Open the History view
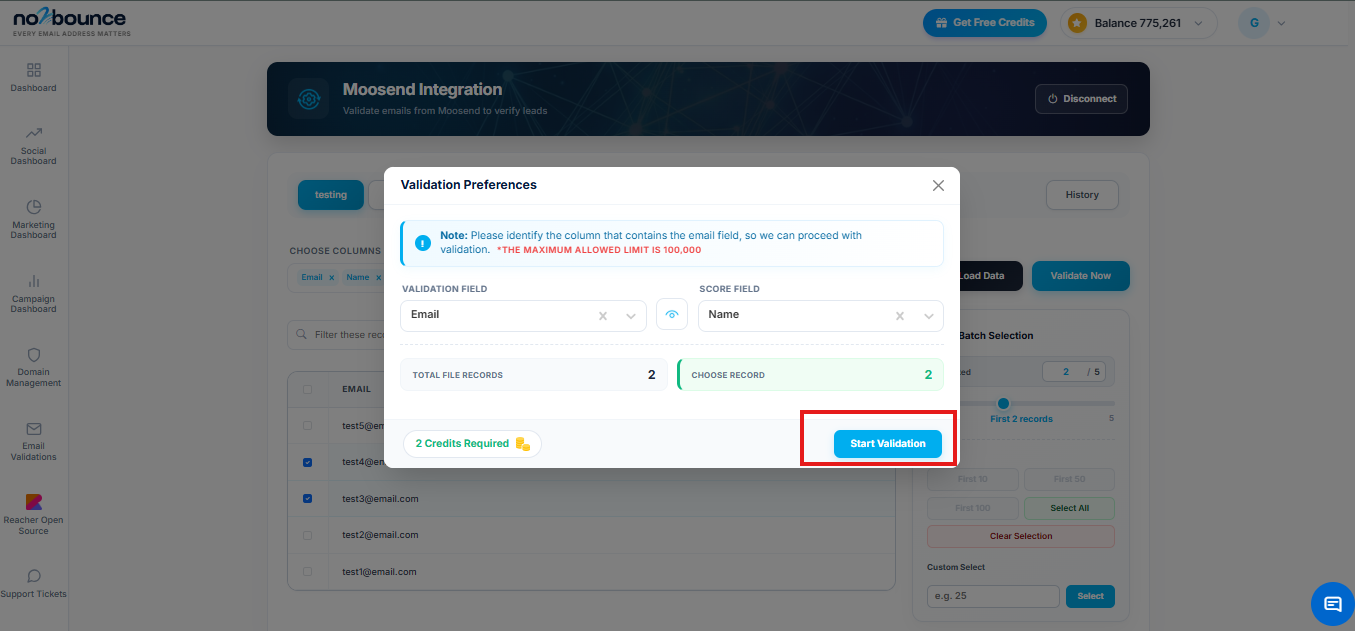This screenshot has width=1355, height=631. (x=1082, y=195)
